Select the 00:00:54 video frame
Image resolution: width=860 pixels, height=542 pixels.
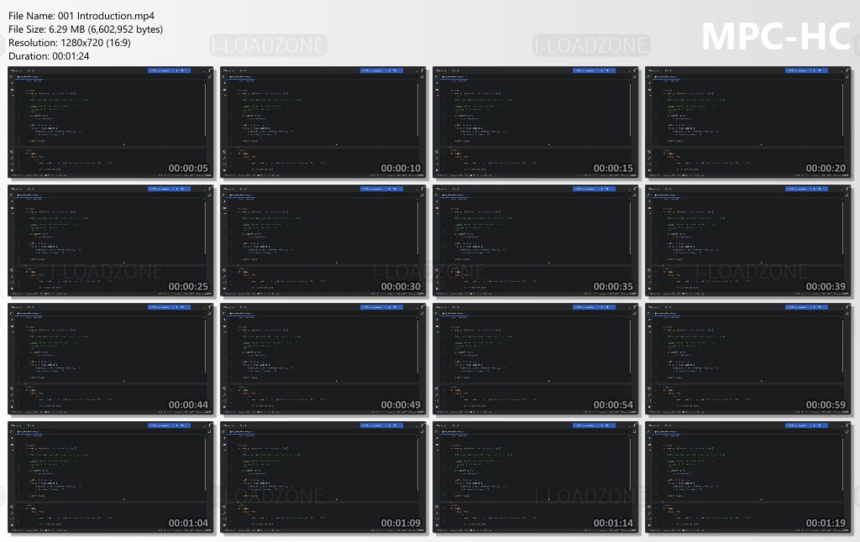click(x=536, y=359)
